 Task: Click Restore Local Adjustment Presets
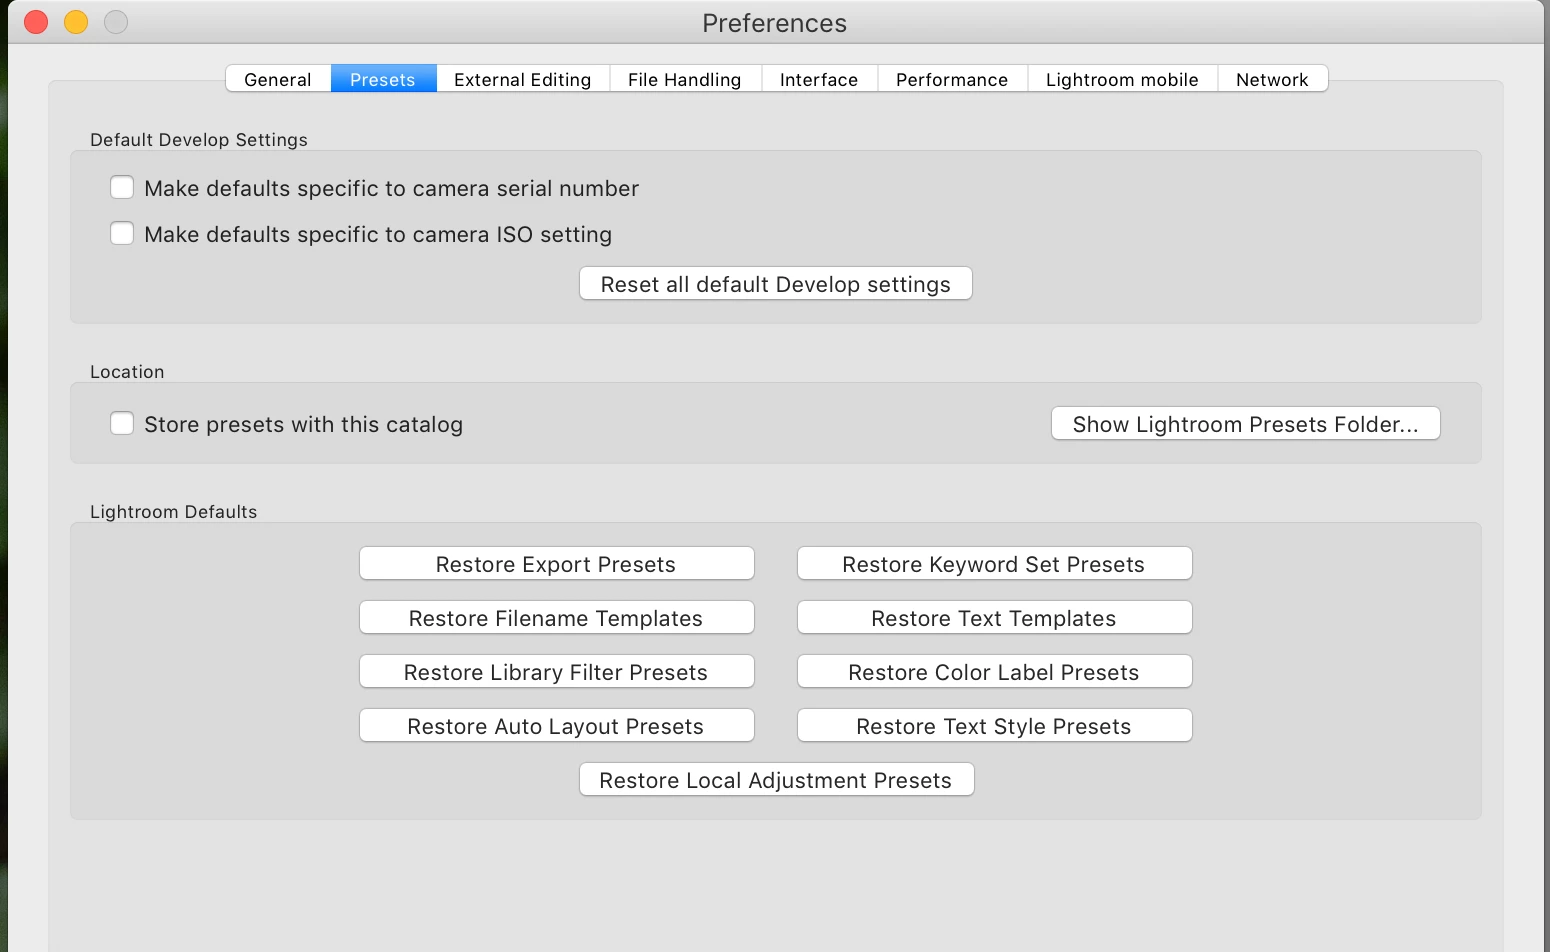coord(777,780)
